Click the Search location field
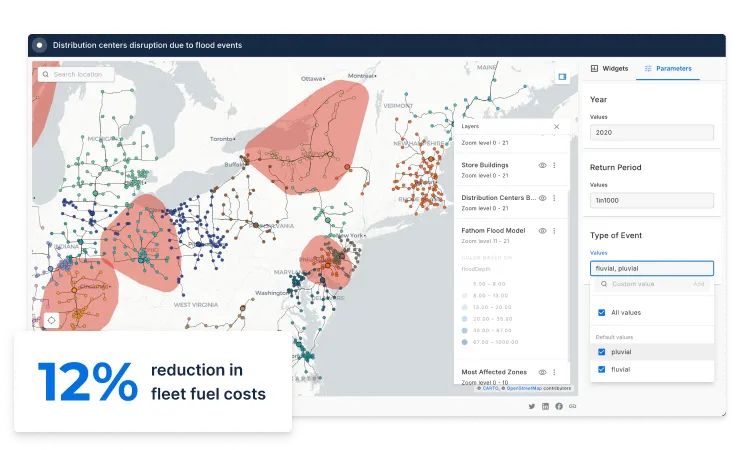This screenshot has width=754, height=450. 76,75
